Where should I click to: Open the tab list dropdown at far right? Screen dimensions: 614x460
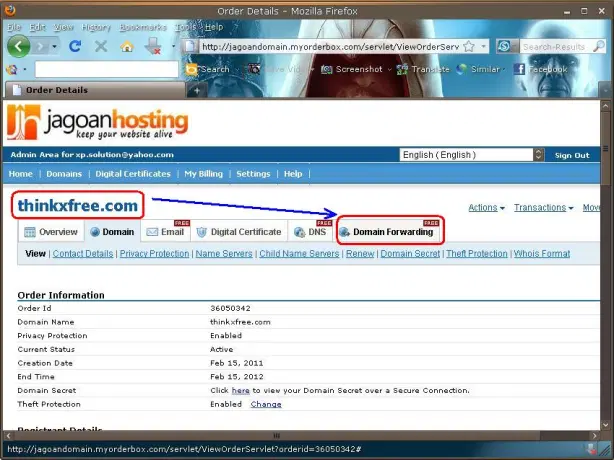coord(605,91)
